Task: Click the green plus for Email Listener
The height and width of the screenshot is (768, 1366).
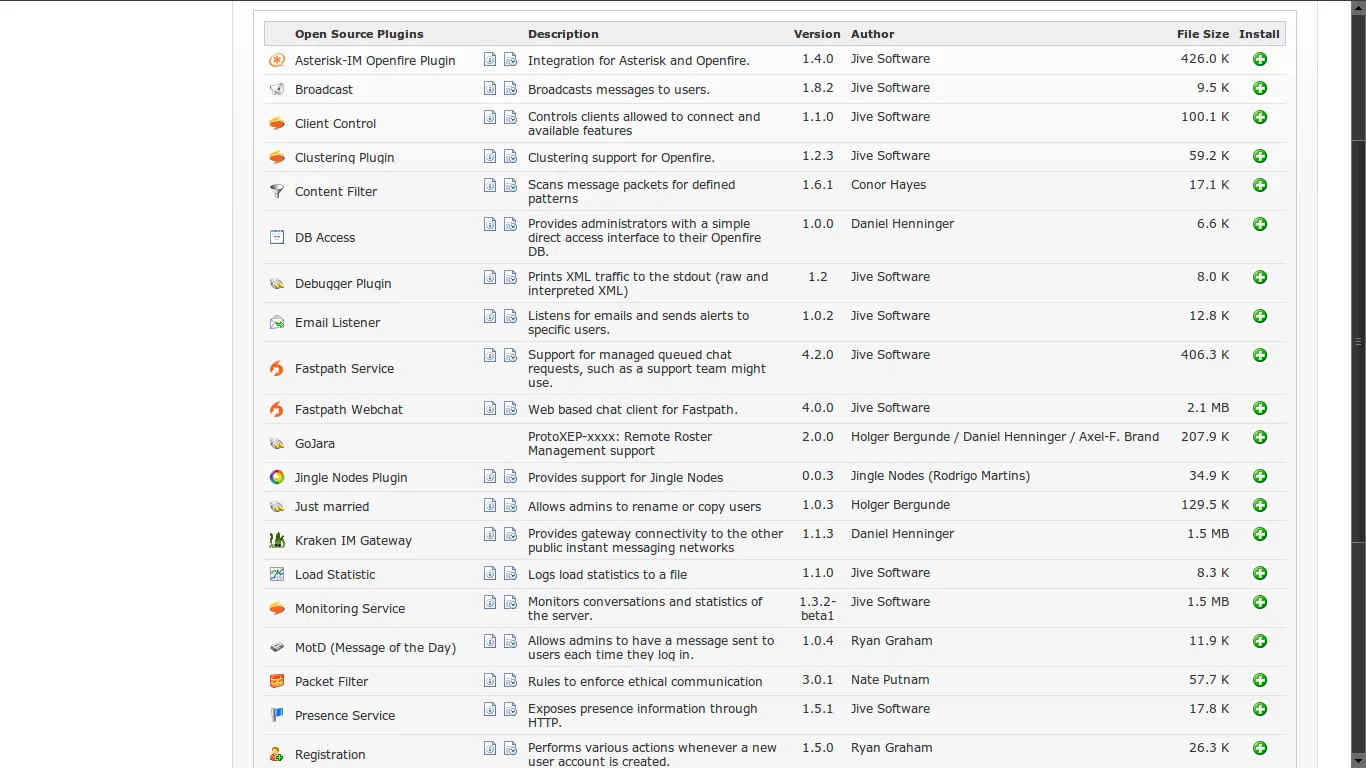Action: pos(1260,316)
